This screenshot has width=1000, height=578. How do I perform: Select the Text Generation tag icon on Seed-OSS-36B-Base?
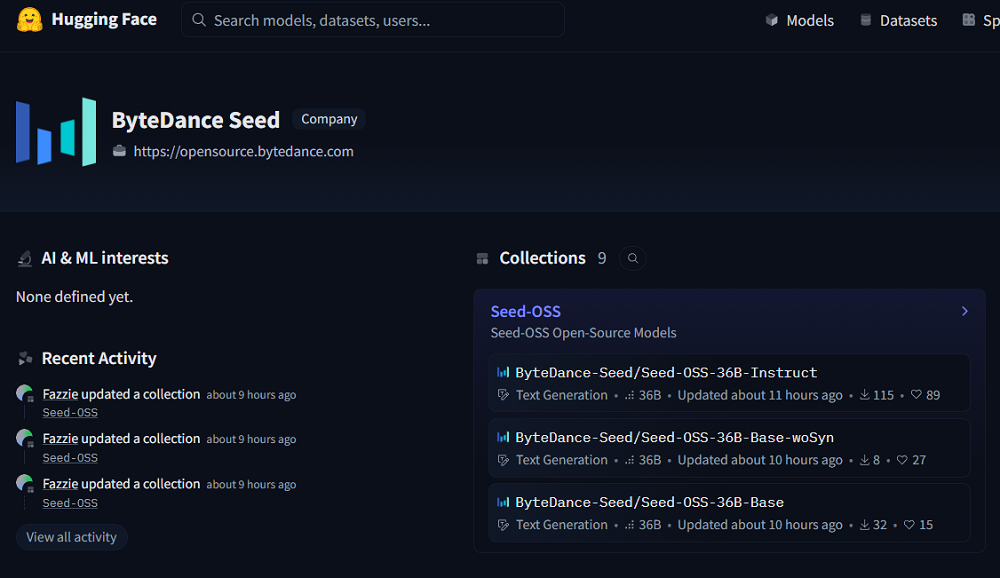504,524
